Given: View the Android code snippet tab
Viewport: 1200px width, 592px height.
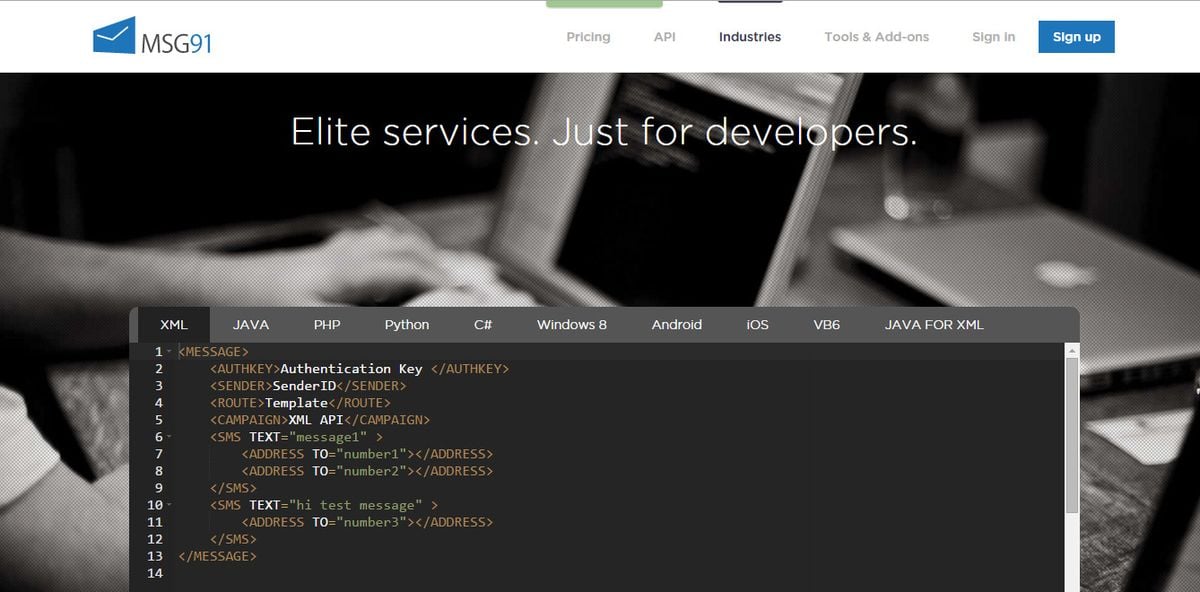Looking at the screenshot, I should pos(677,324).
